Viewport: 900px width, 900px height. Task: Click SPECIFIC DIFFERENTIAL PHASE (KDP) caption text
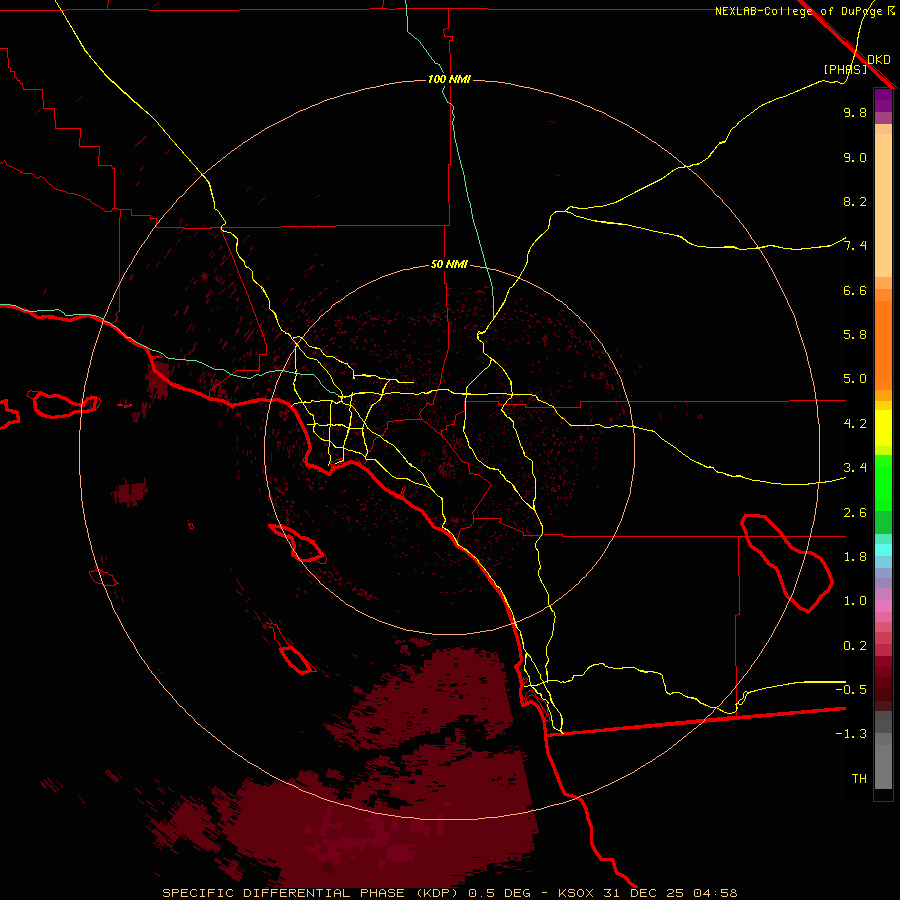pyautogui.click(x=309, y=893)
